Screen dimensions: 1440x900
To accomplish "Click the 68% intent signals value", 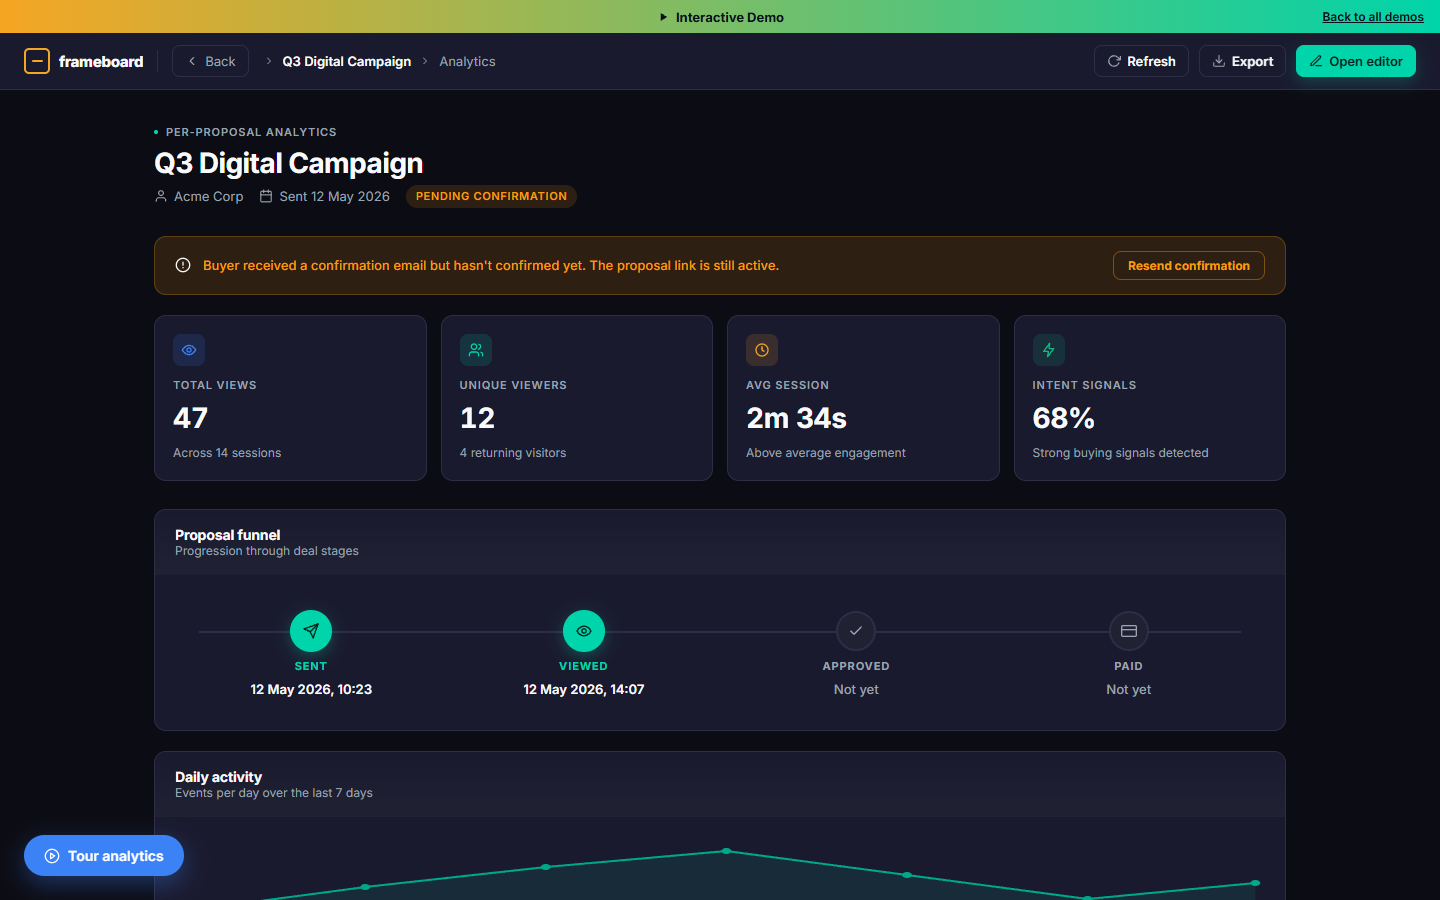I will pos(1063,418).
